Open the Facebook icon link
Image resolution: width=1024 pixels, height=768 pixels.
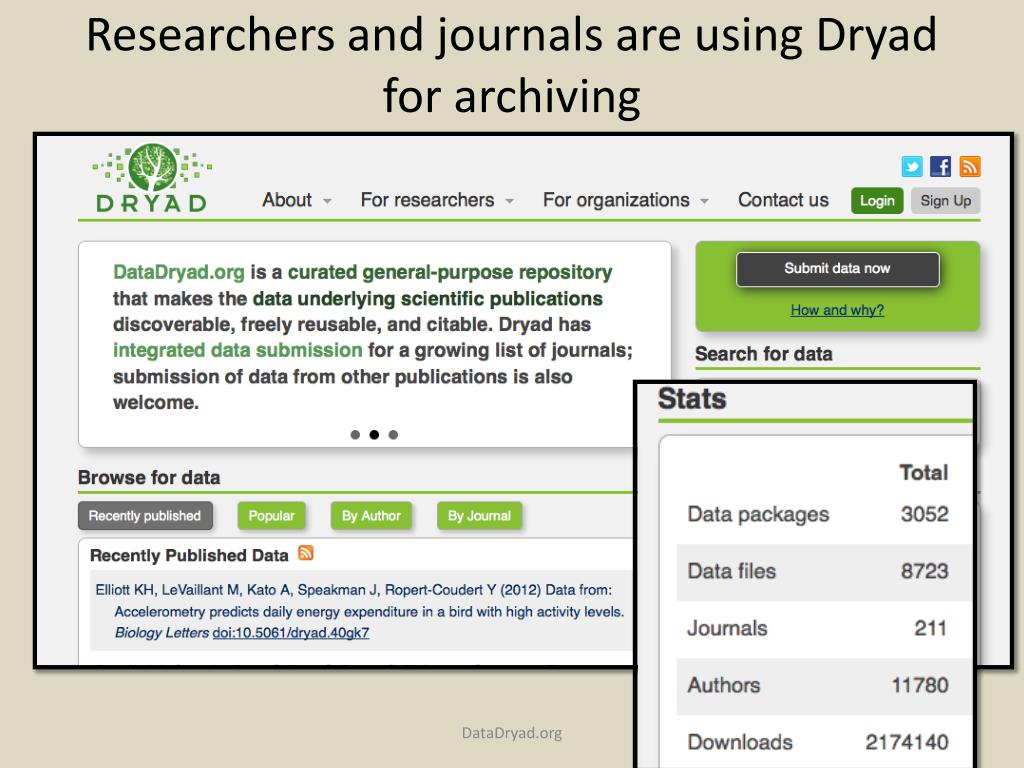pos(940,167)
